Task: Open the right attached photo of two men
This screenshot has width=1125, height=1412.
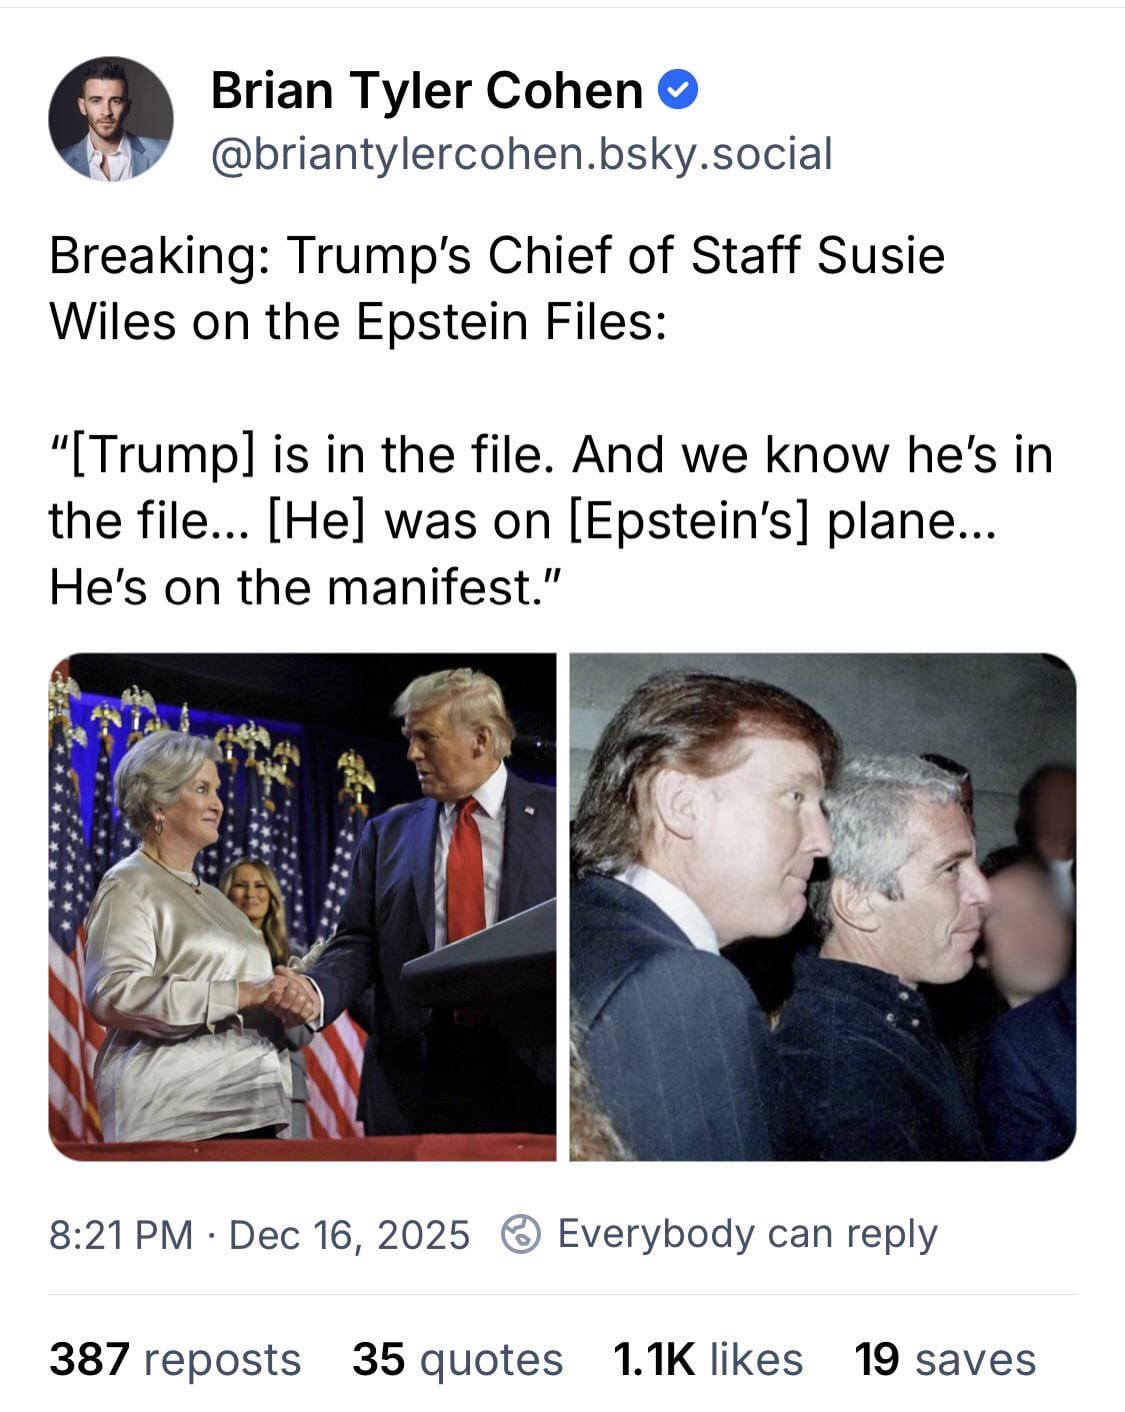Action: pos(822,906)
